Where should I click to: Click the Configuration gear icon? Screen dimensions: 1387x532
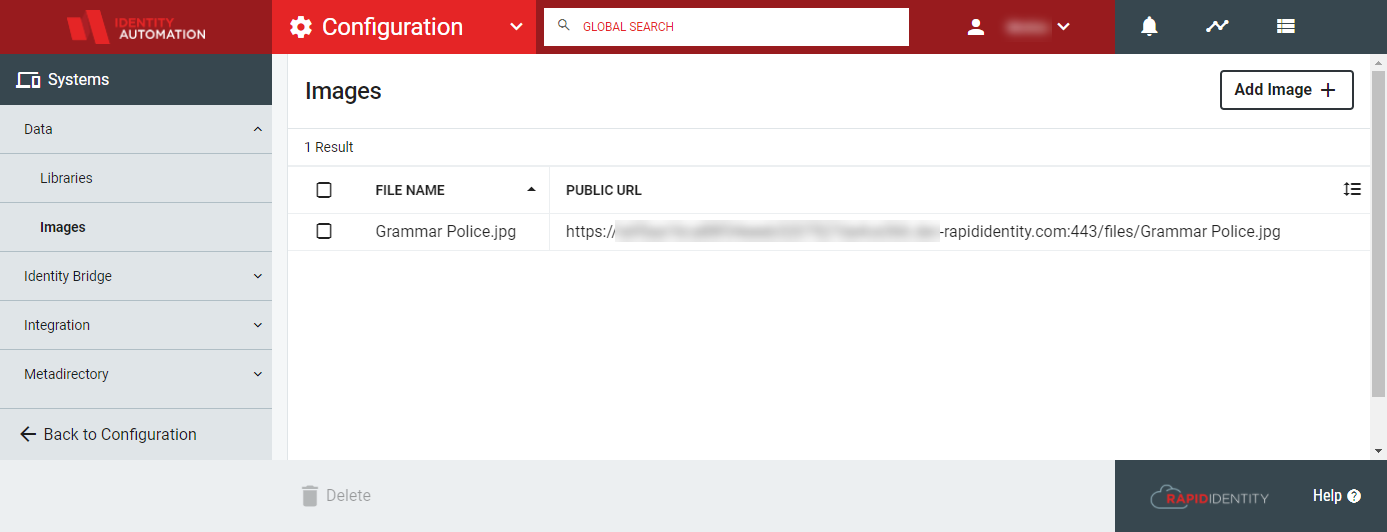301,27
